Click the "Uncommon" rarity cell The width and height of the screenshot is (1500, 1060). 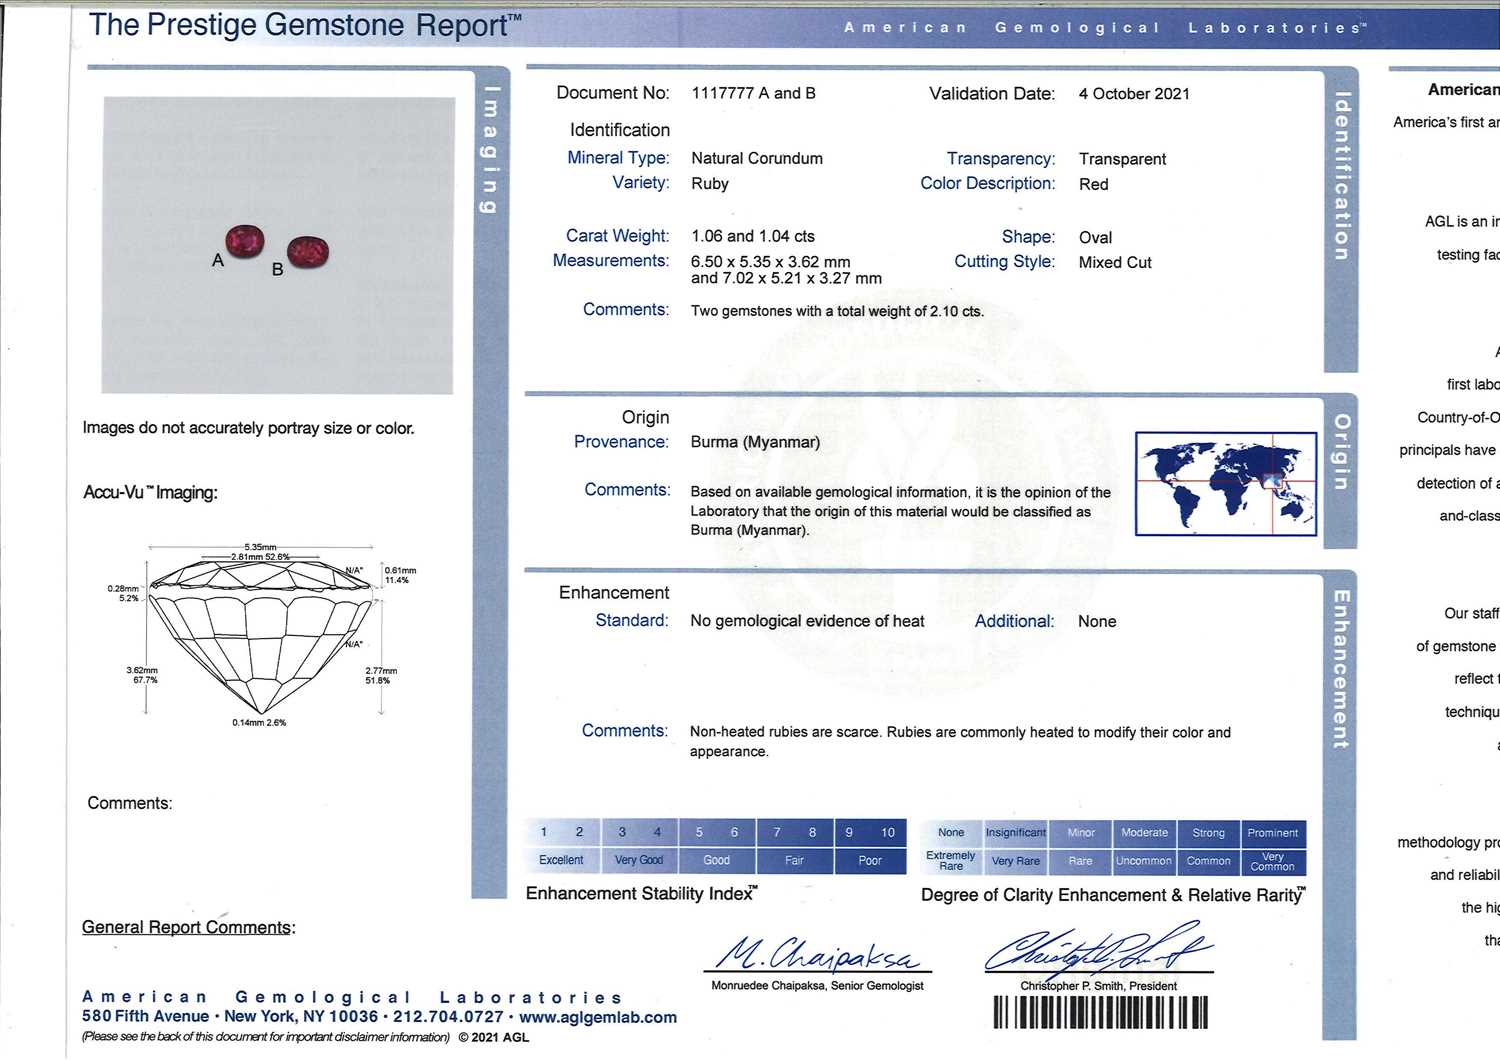click(x=1145, y=861)
